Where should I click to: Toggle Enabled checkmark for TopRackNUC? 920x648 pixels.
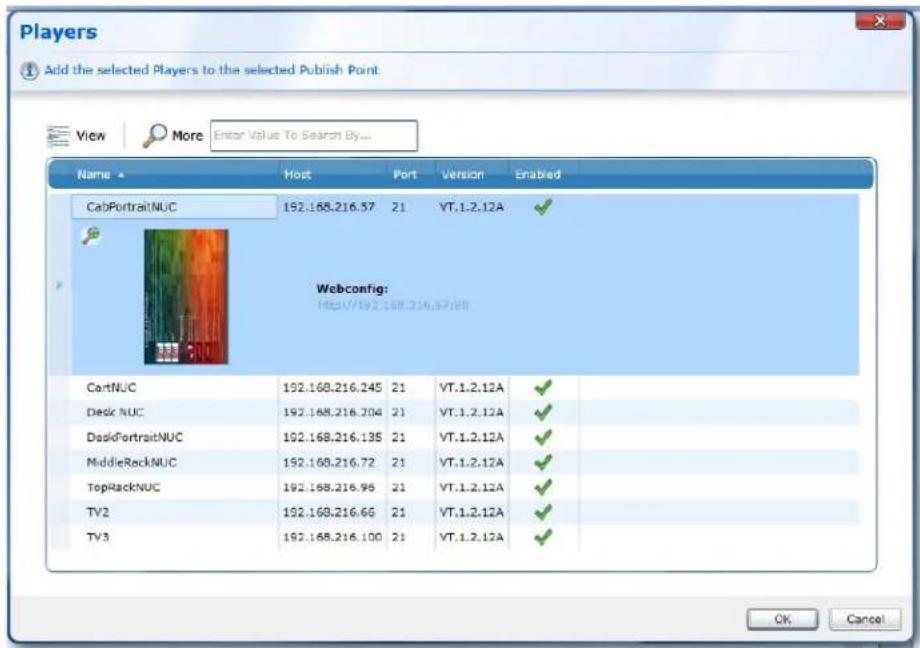[543, 487]
